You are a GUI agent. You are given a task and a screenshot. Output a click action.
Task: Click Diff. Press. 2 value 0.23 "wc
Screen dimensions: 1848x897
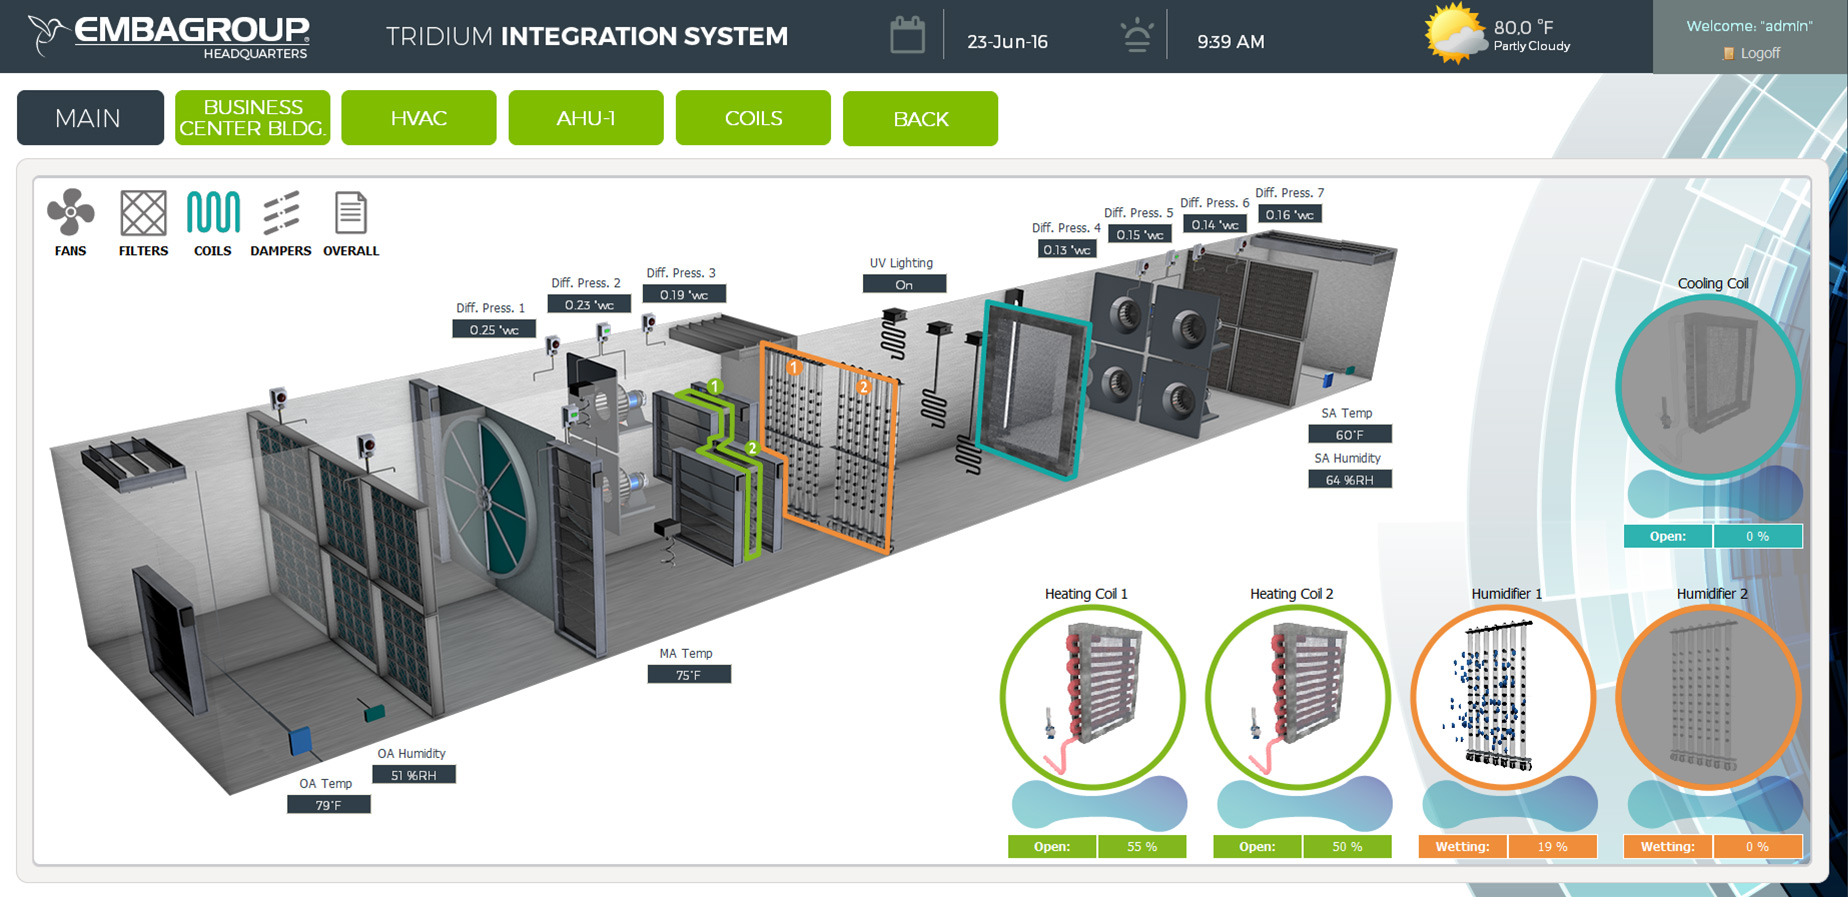[589, 304]
